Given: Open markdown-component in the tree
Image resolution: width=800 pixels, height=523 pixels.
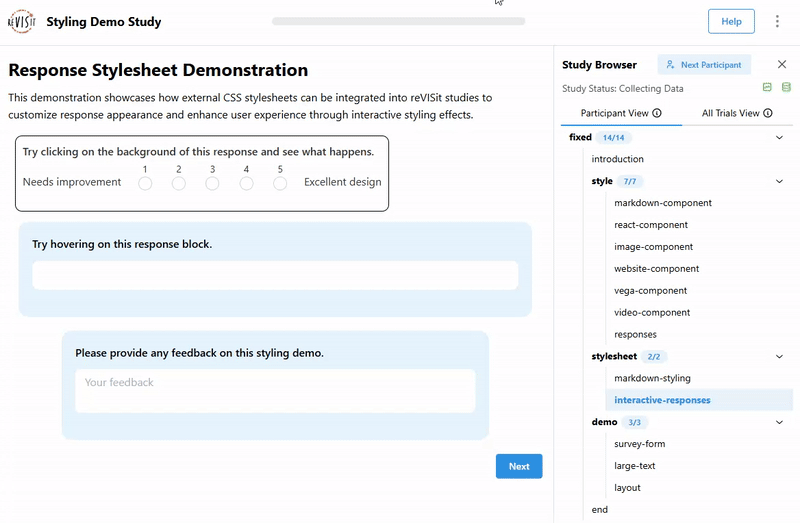Looking at the screenshot, I should [x=663, y=203].
